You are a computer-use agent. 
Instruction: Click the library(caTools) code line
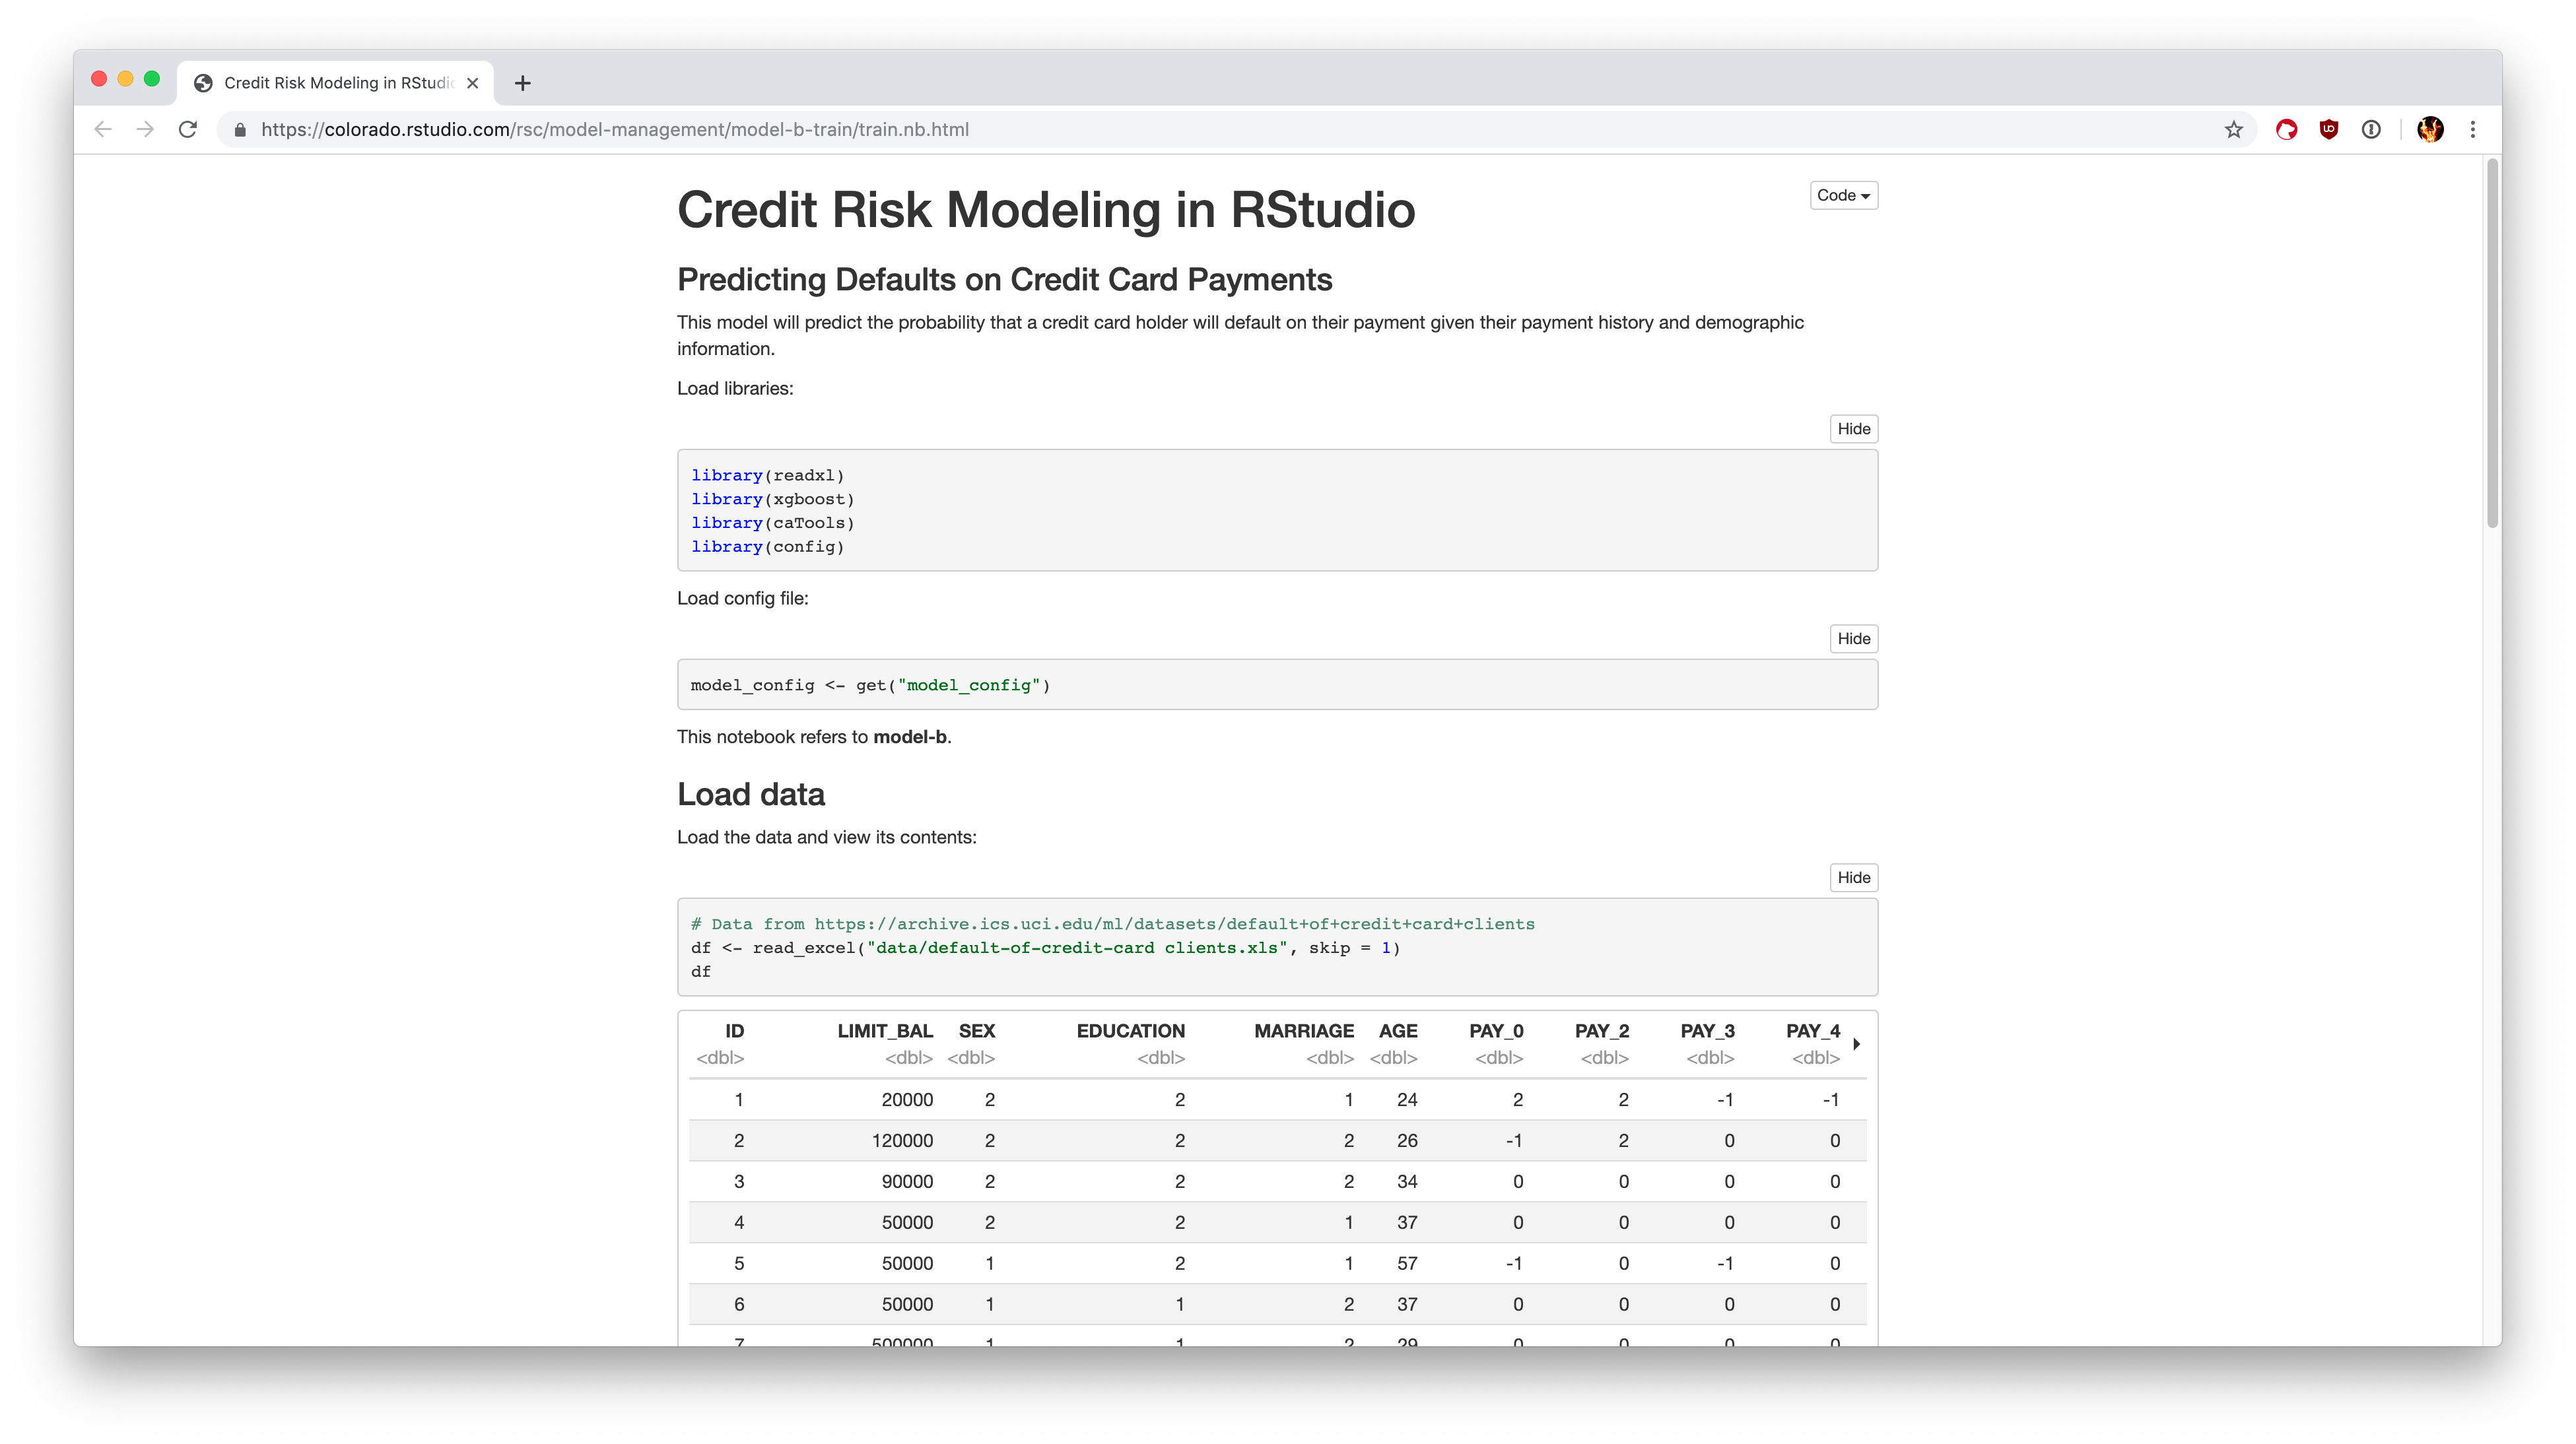(772, 523)
